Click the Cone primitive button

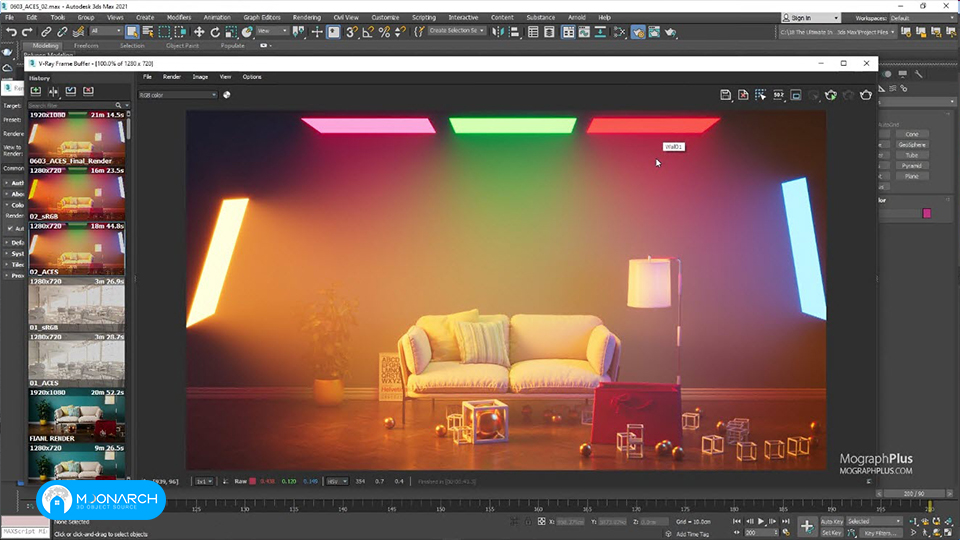click(912, 134)
